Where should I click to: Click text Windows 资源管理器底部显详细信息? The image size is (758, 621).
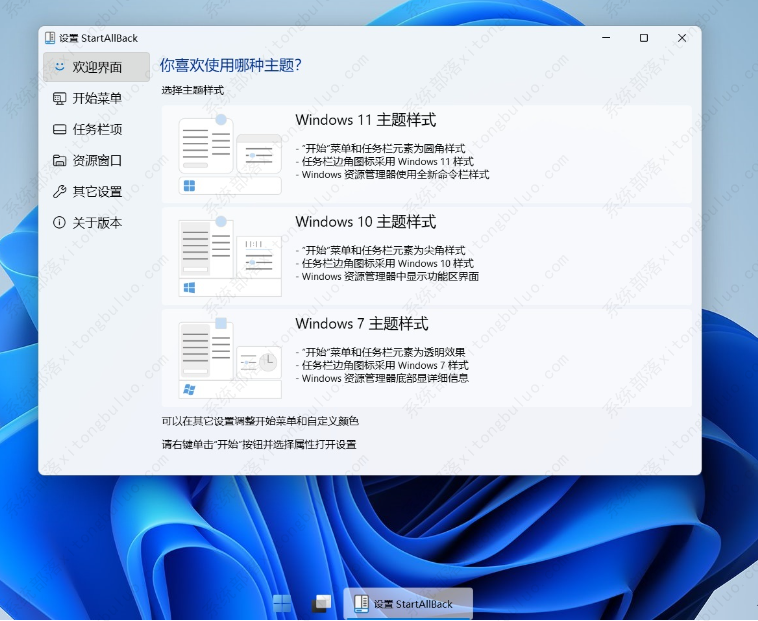pos(385,378)
